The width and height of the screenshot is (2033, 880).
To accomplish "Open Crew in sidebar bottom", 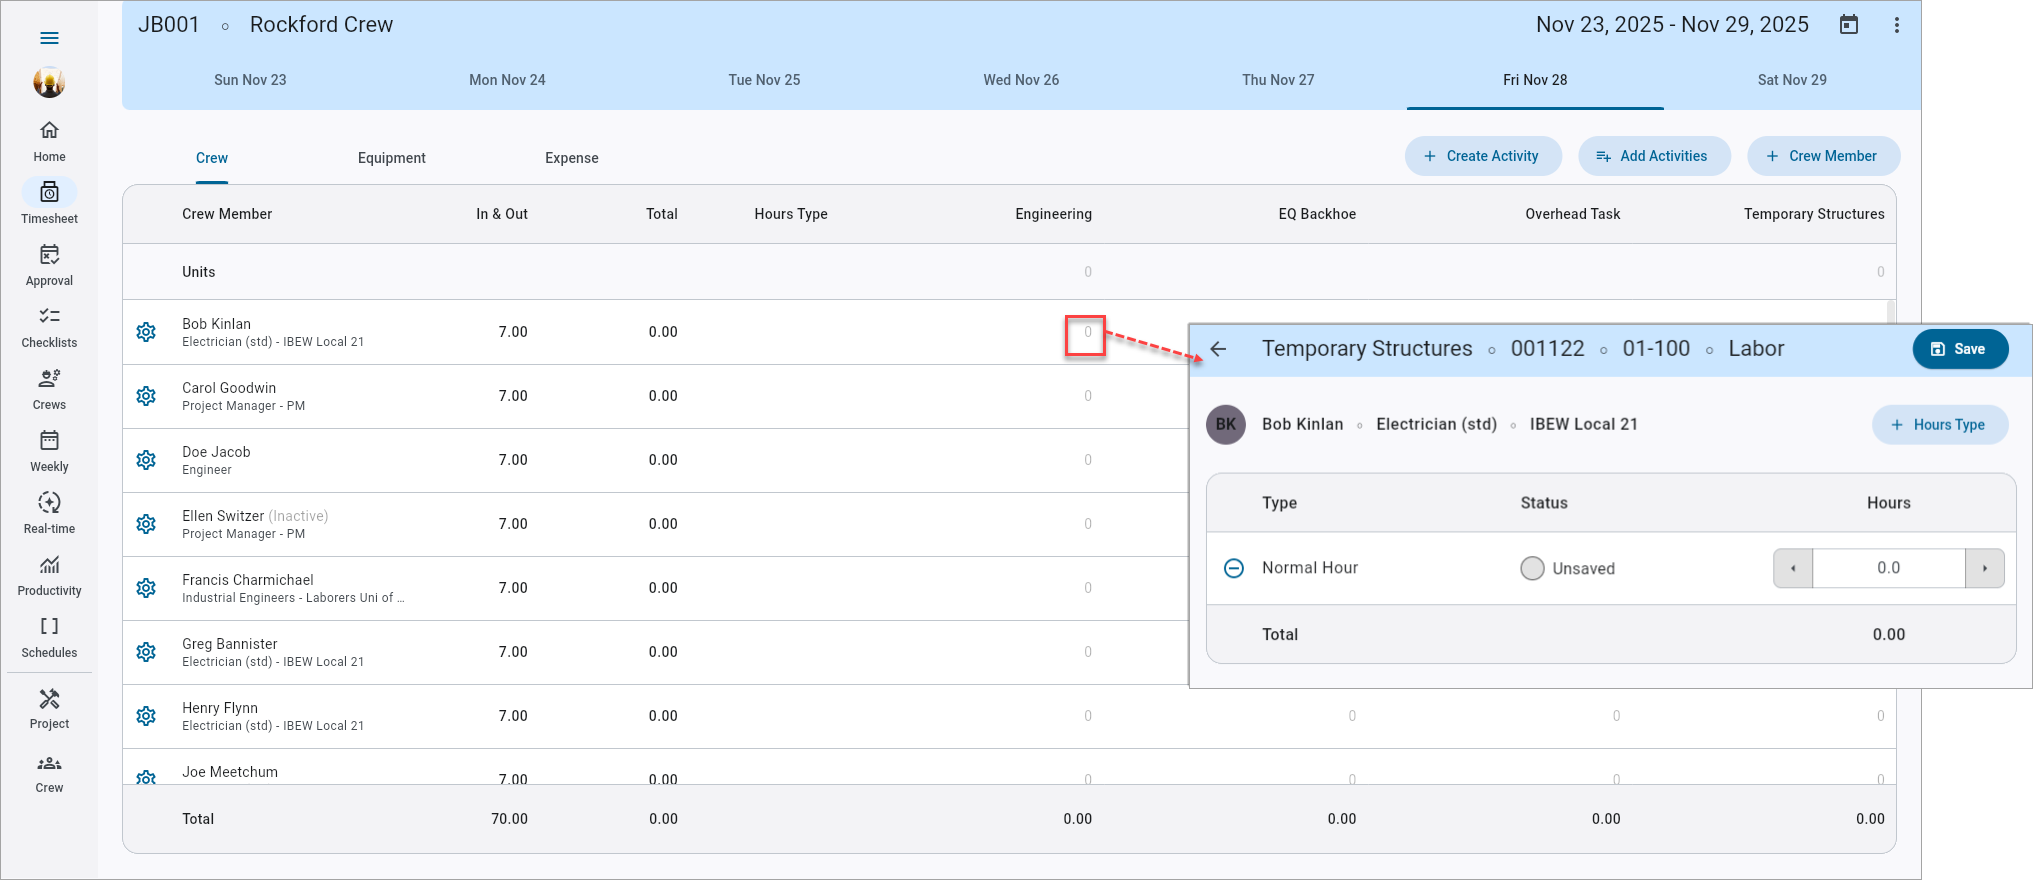I will tap(49, 773).
